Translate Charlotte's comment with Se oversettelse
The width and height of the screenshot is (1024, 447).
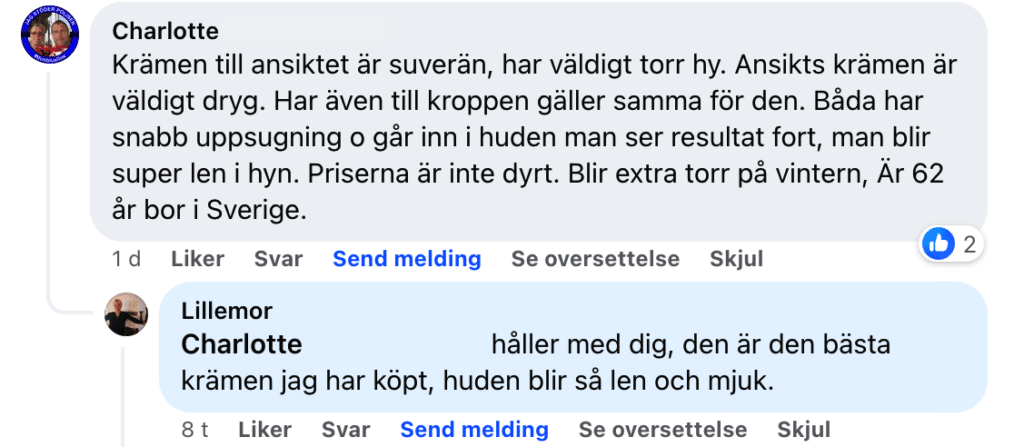coord(595,259)
